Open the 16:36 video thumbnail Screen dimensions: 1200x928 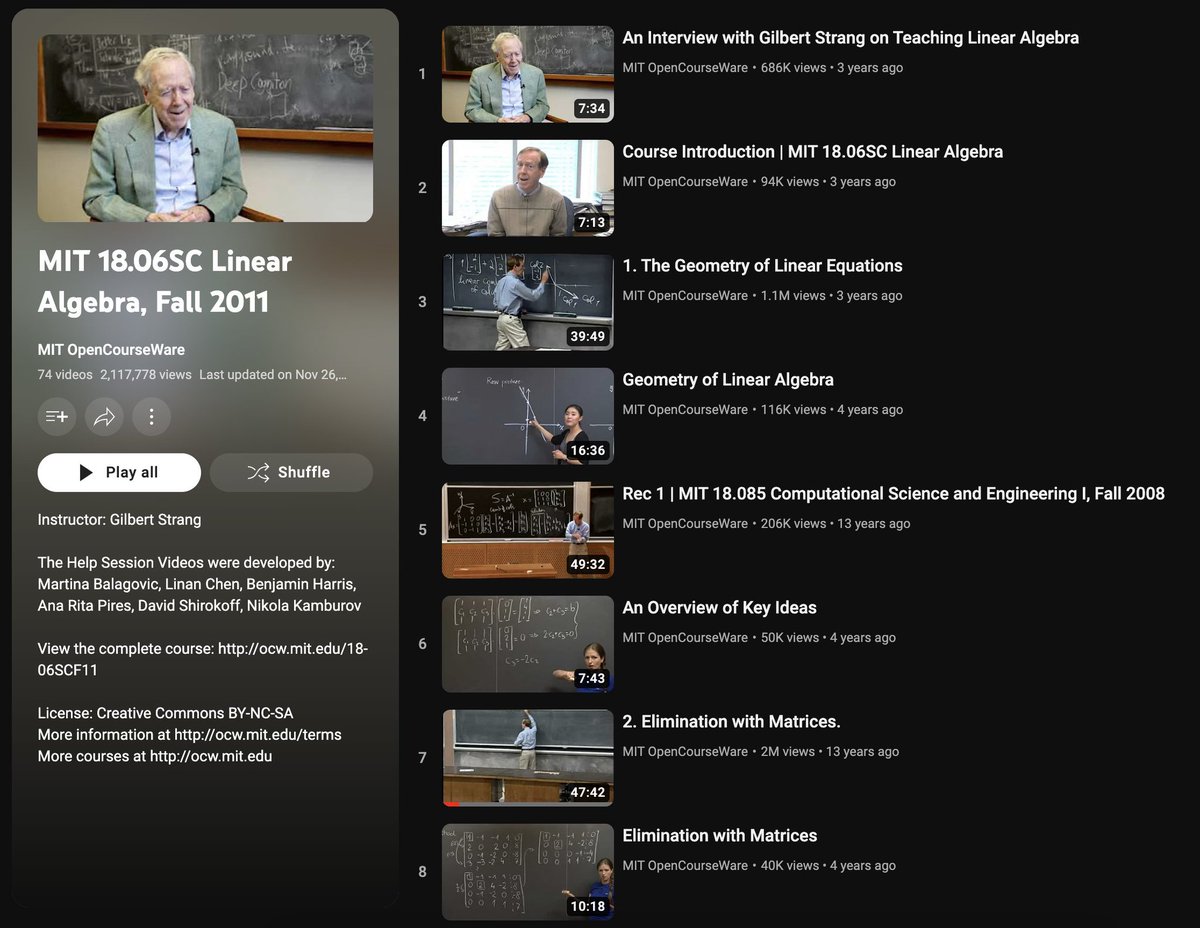(528, 416)
